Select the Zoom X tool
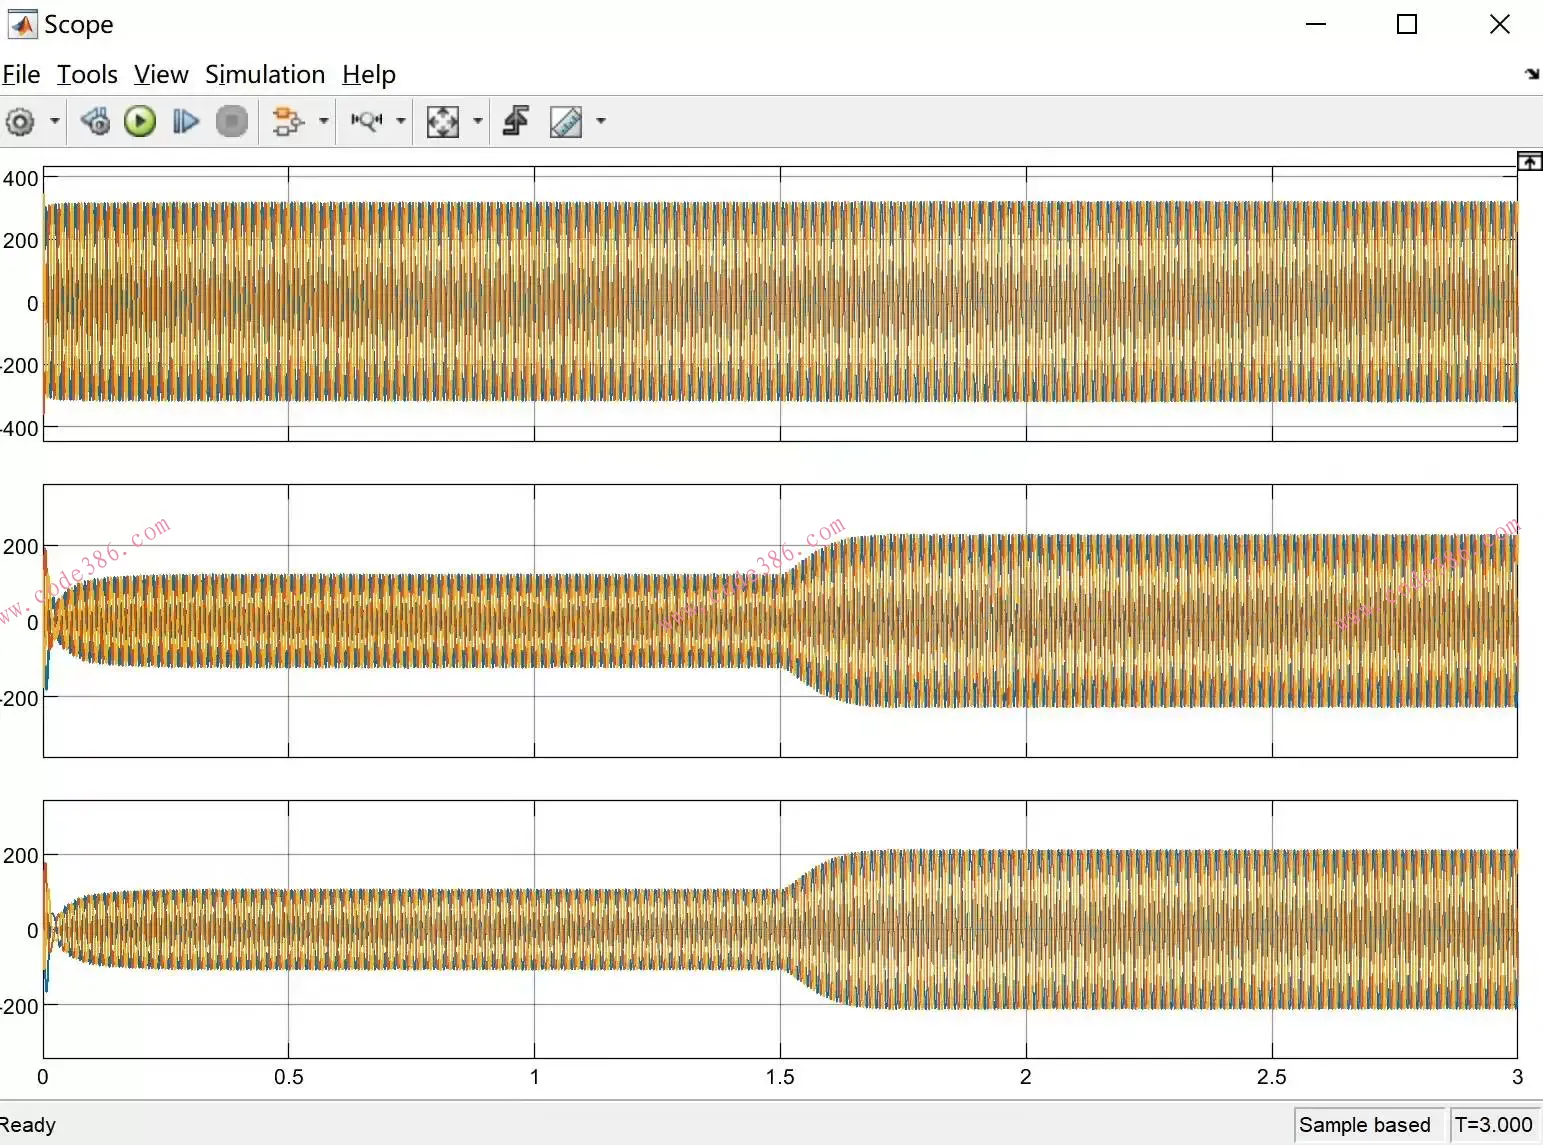 point(366,122)
